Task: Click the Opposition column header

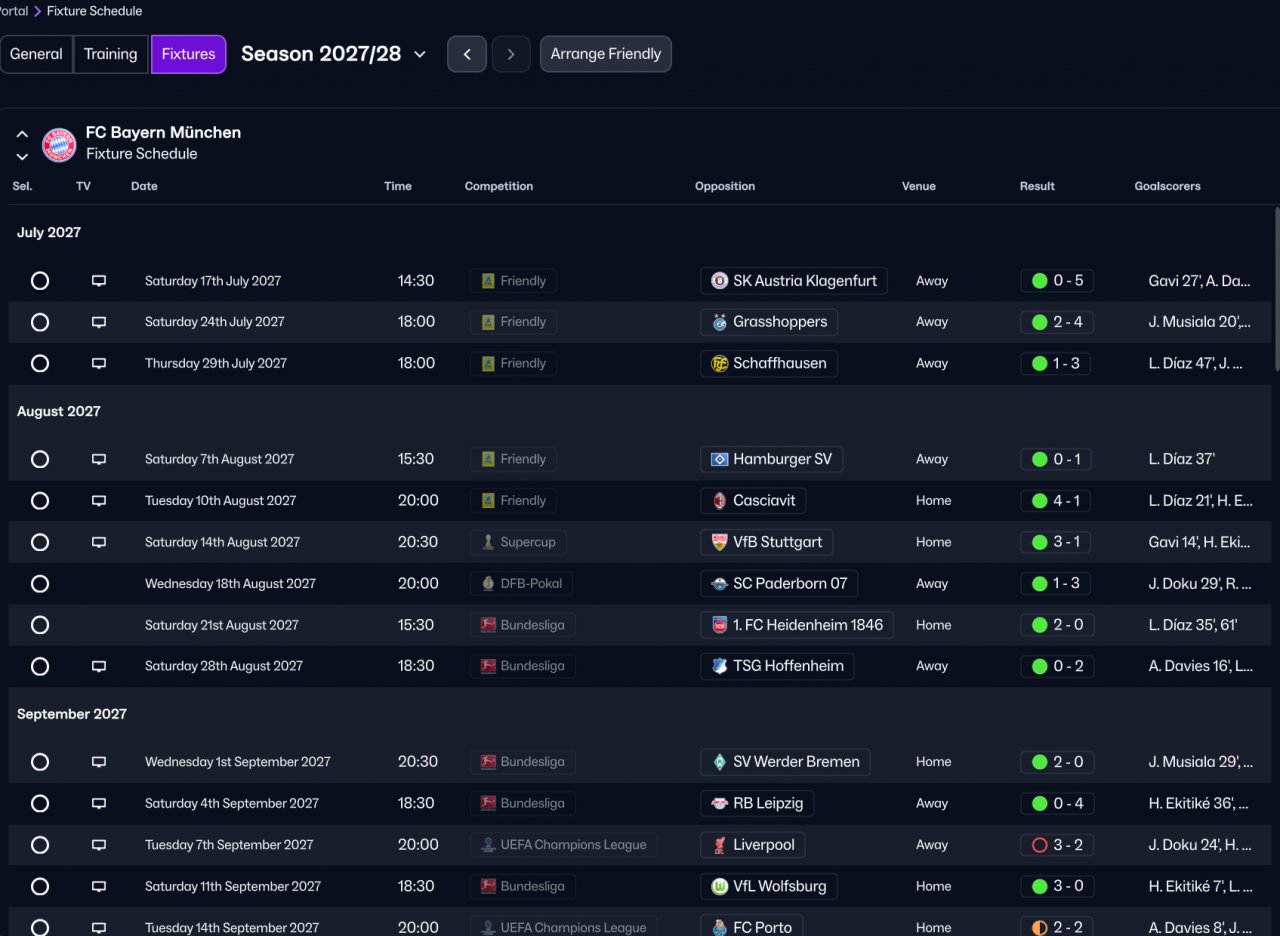Action: pyautogui.click(x=725, y=186)
